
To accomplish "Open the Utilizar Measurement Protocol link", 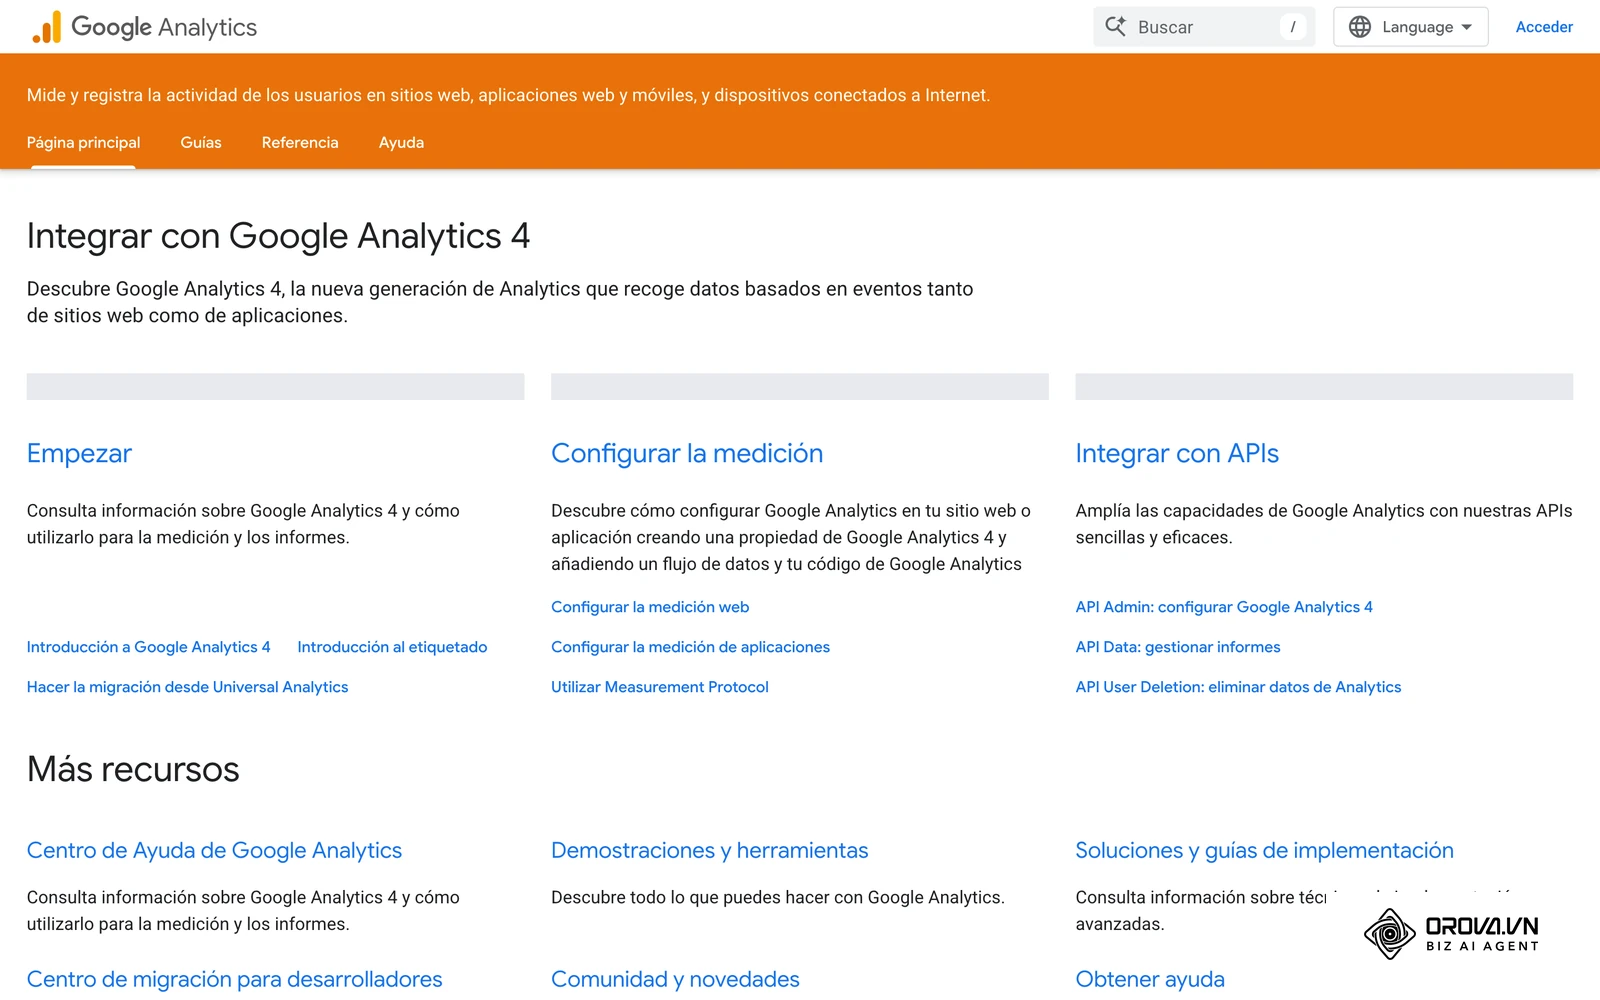I will (x=660, y=687).
